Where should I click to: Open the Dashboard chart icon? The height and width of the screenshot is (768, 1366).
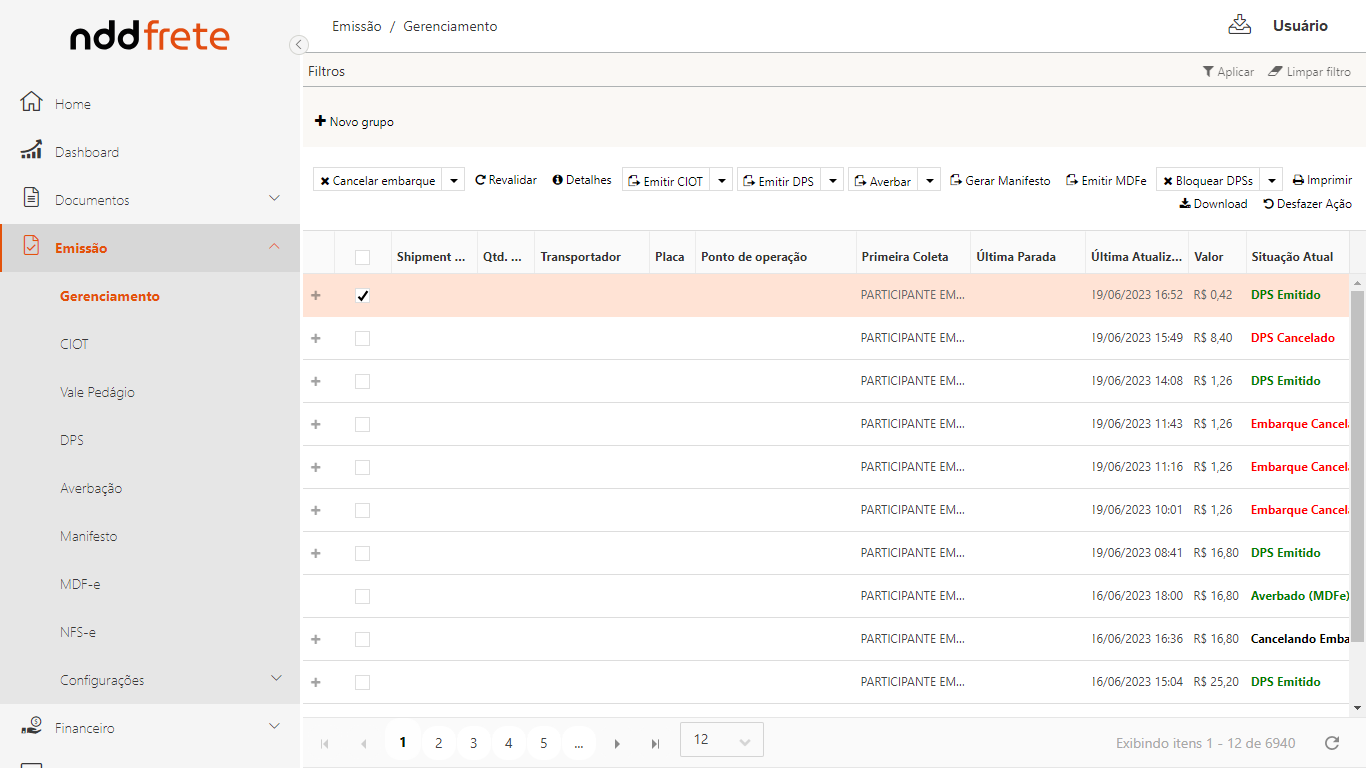point(32,151)
